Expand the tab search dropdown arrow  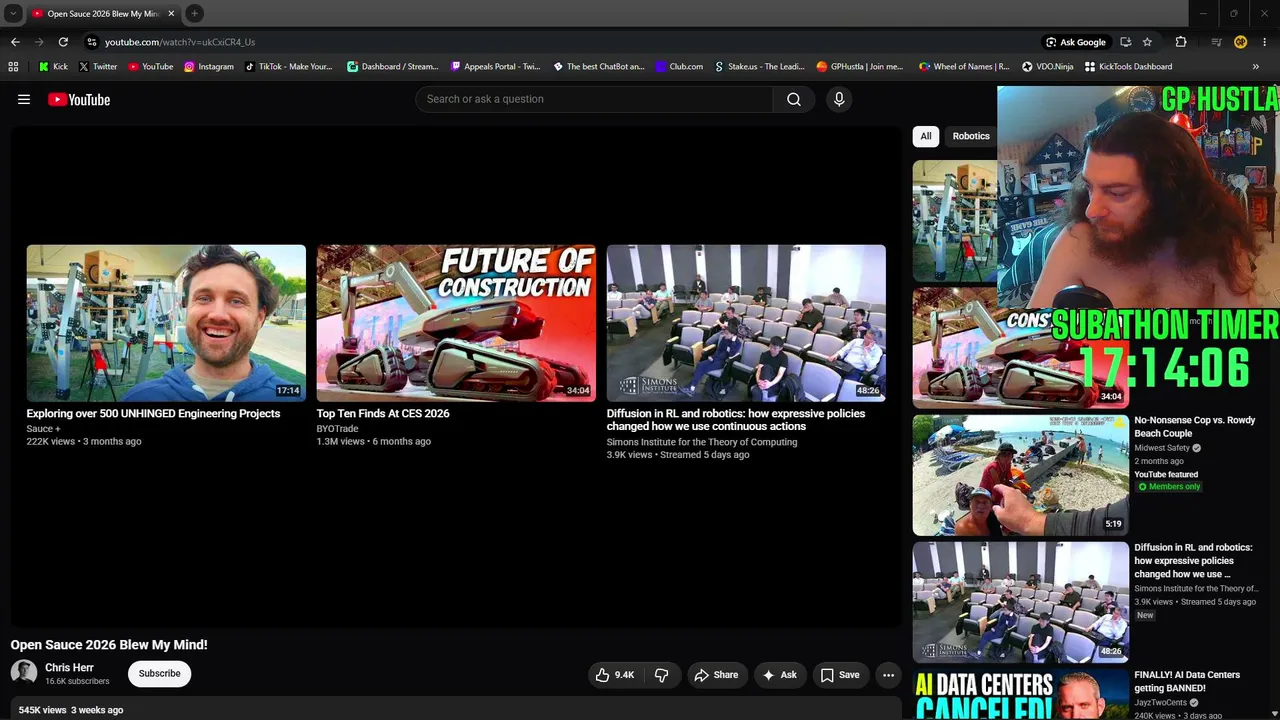(13, 13)
